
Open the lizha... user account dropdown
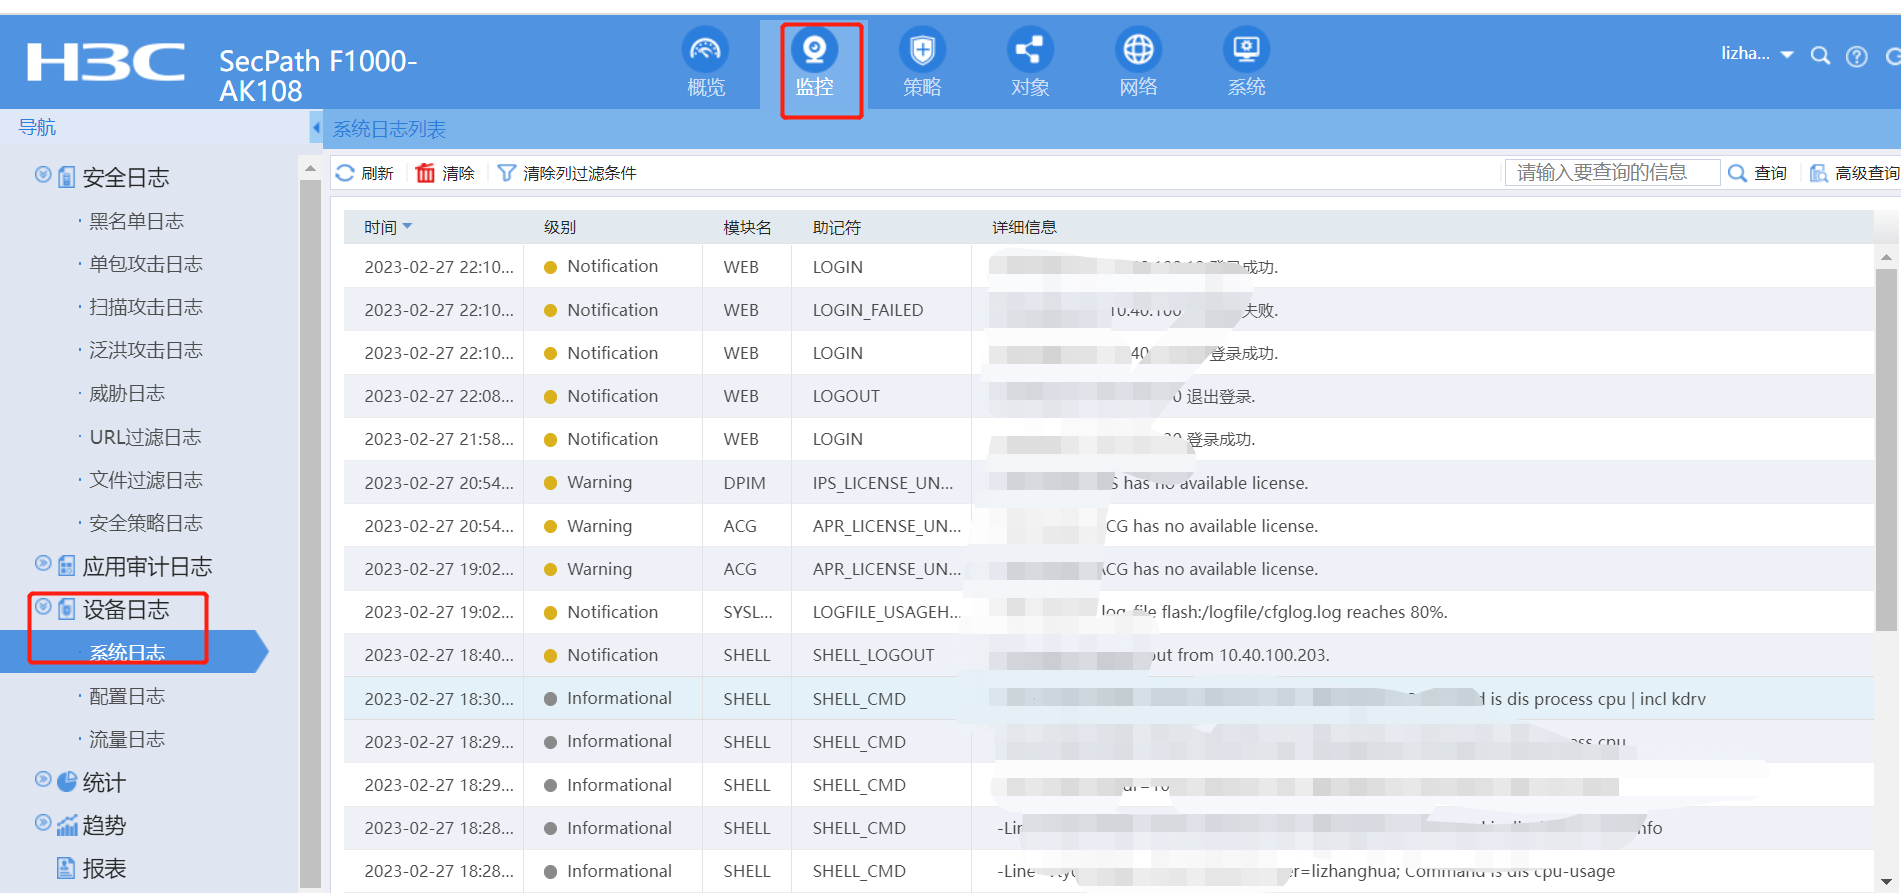point(1756,54)
